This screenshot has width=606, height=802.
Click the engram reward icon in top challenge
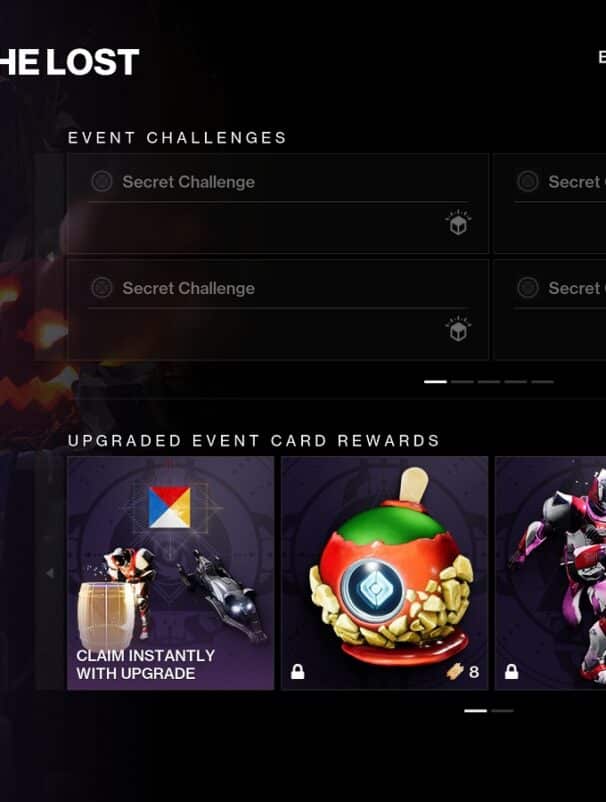(x=458, y=223)
